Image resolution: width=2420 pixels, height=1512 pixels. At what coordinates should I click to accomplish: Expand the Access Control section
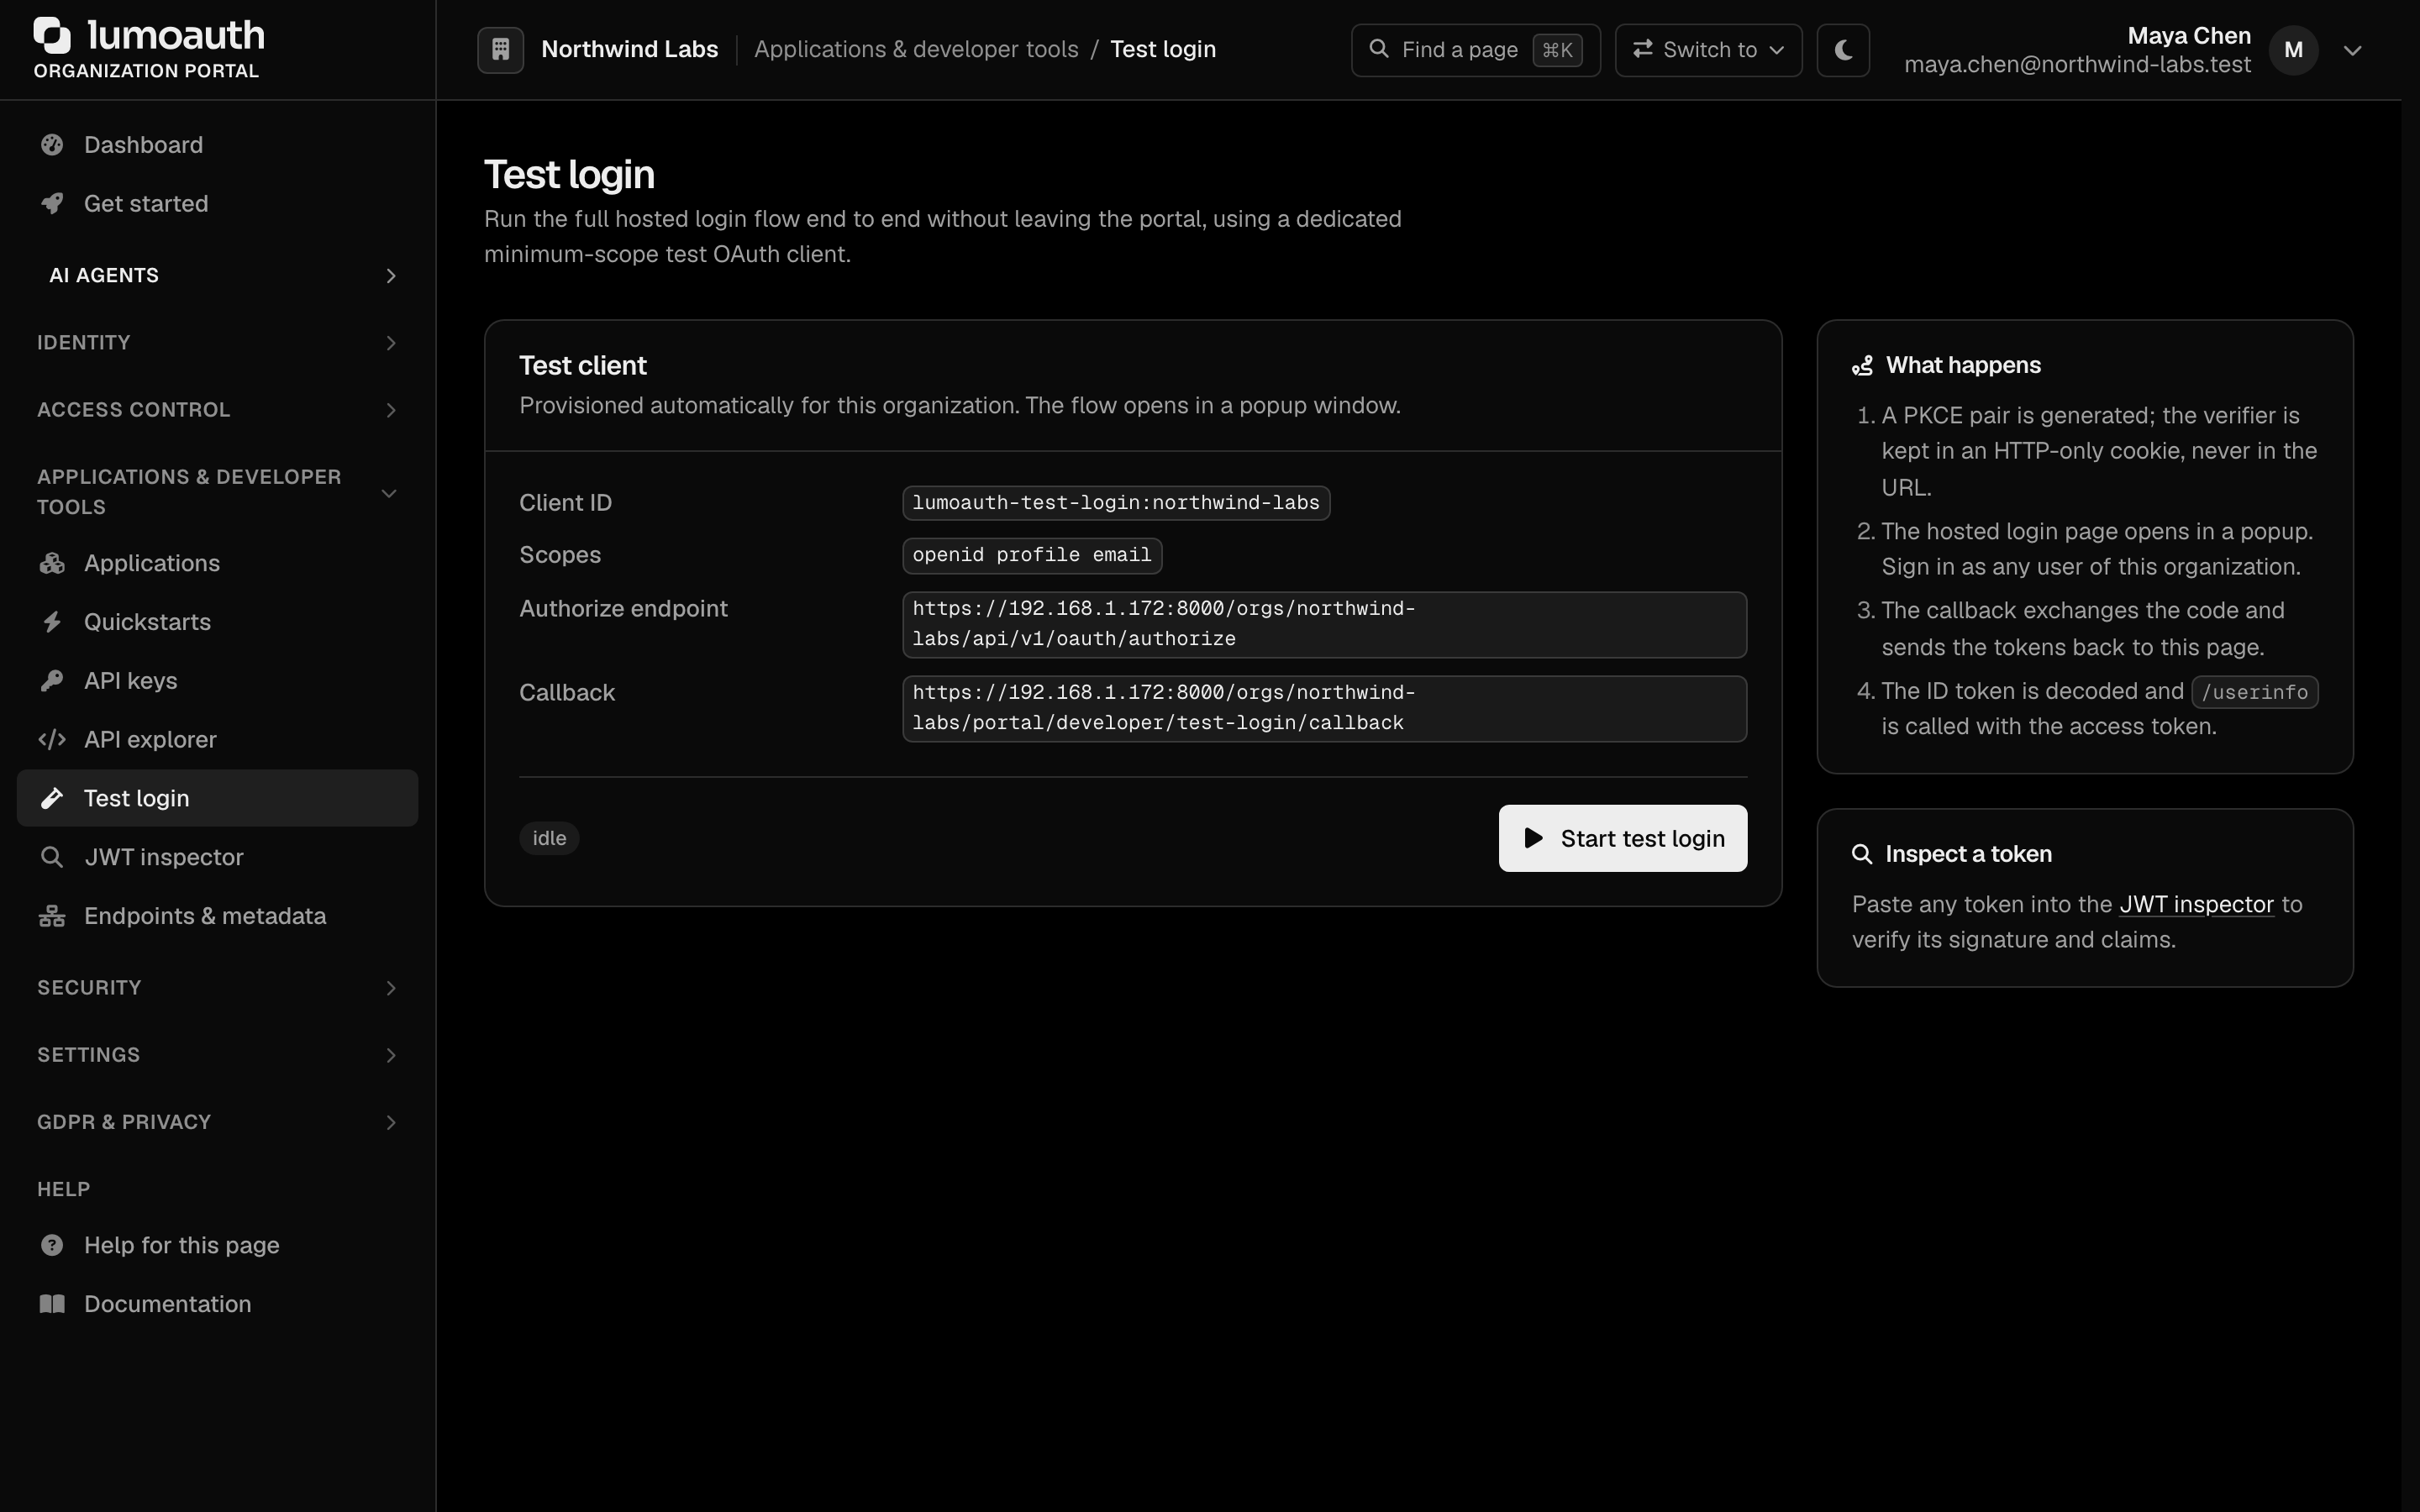(218, 410)
